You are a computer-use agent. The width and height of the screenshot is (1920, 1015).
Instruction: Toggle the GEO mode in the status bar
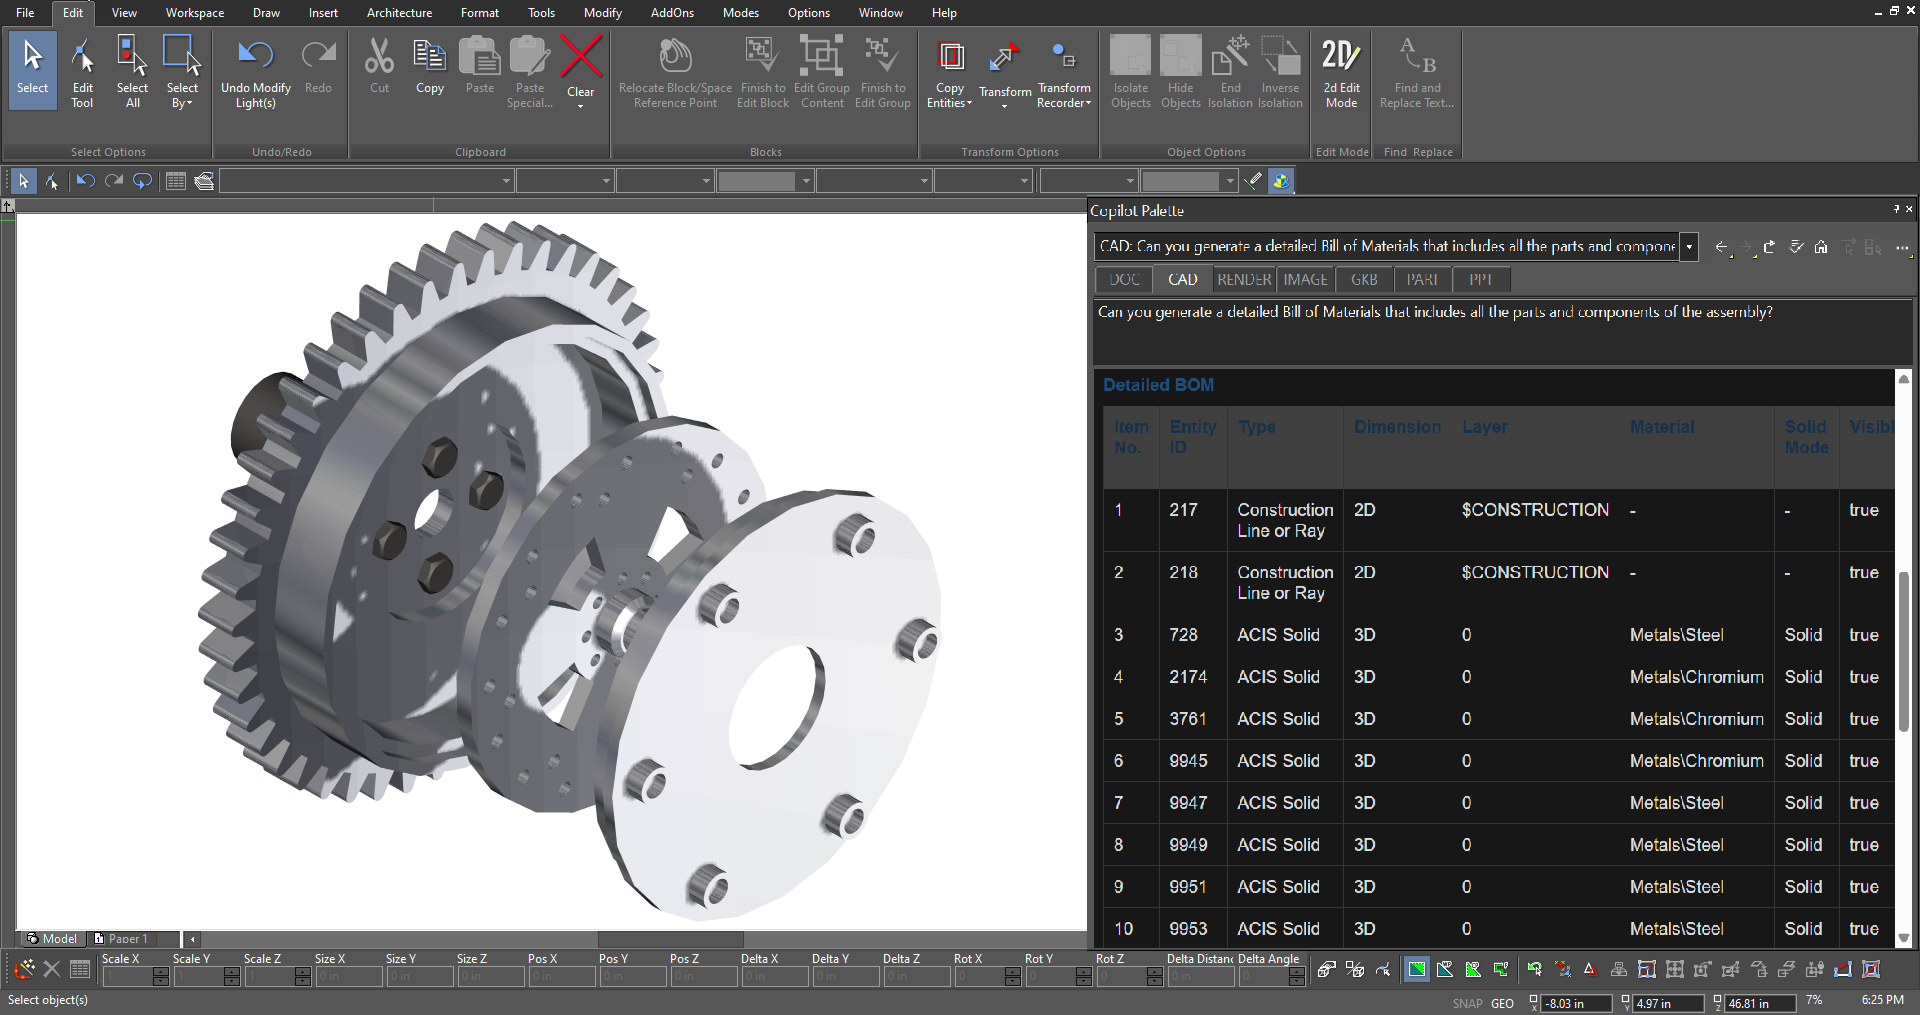coord(1502,1003)
